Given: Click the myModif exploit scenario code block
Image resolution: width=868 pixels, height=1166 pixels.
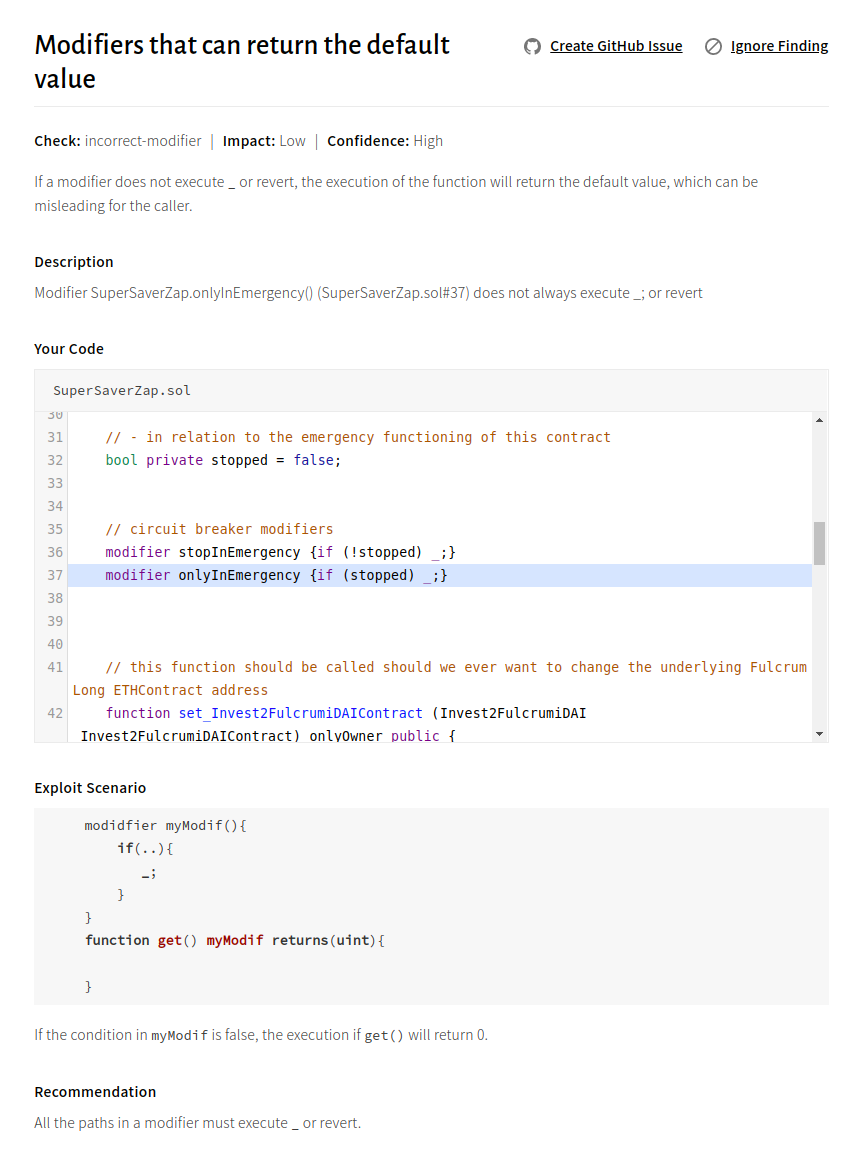Looking at the screenshot, I should (x=430, y=905).
